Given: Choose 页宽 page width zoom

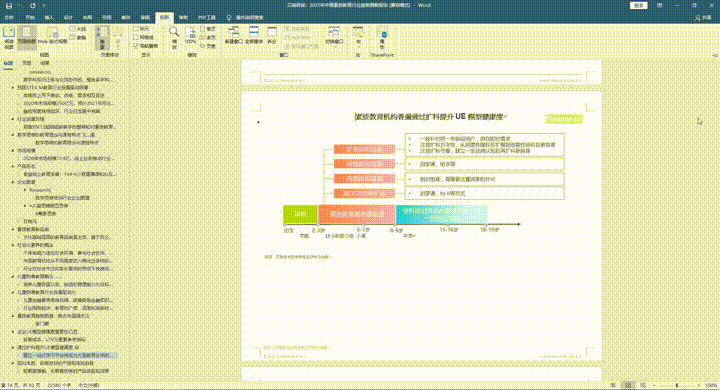Looking at the screenshot, I should pos(208,46).
